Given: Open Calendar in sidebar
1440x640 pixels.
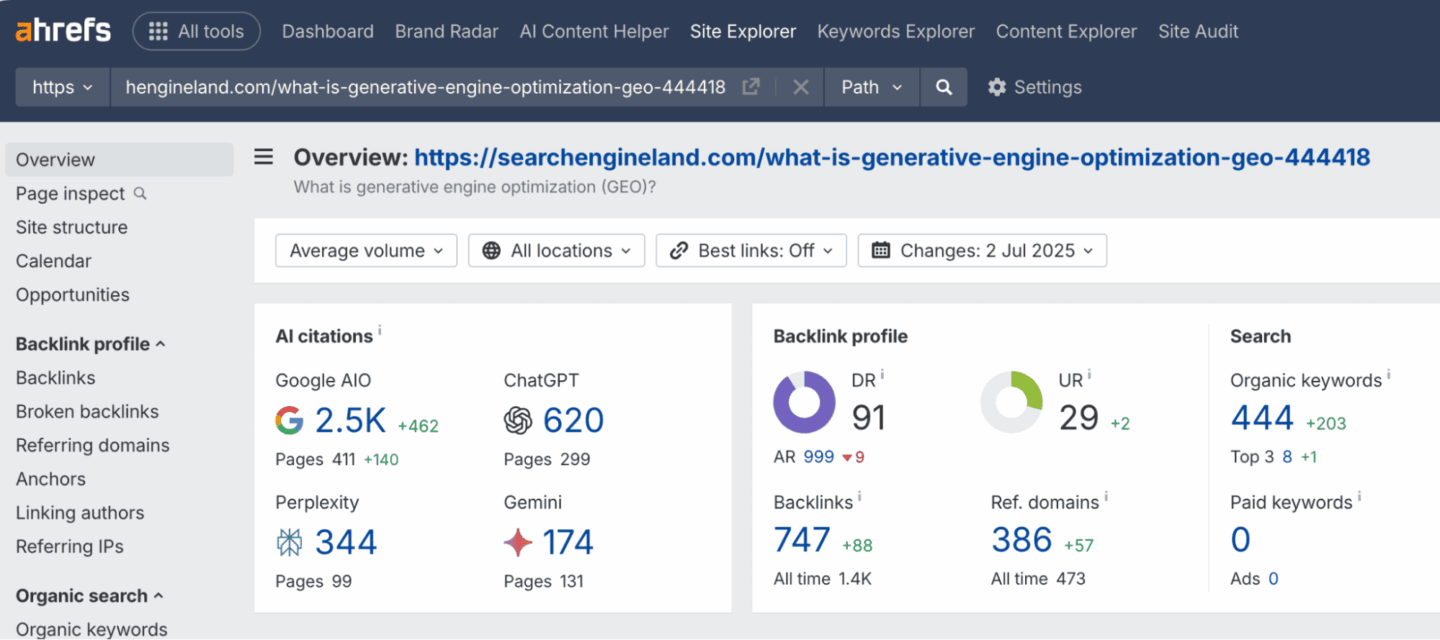Looking at the screenshot, I should [54, 261].
